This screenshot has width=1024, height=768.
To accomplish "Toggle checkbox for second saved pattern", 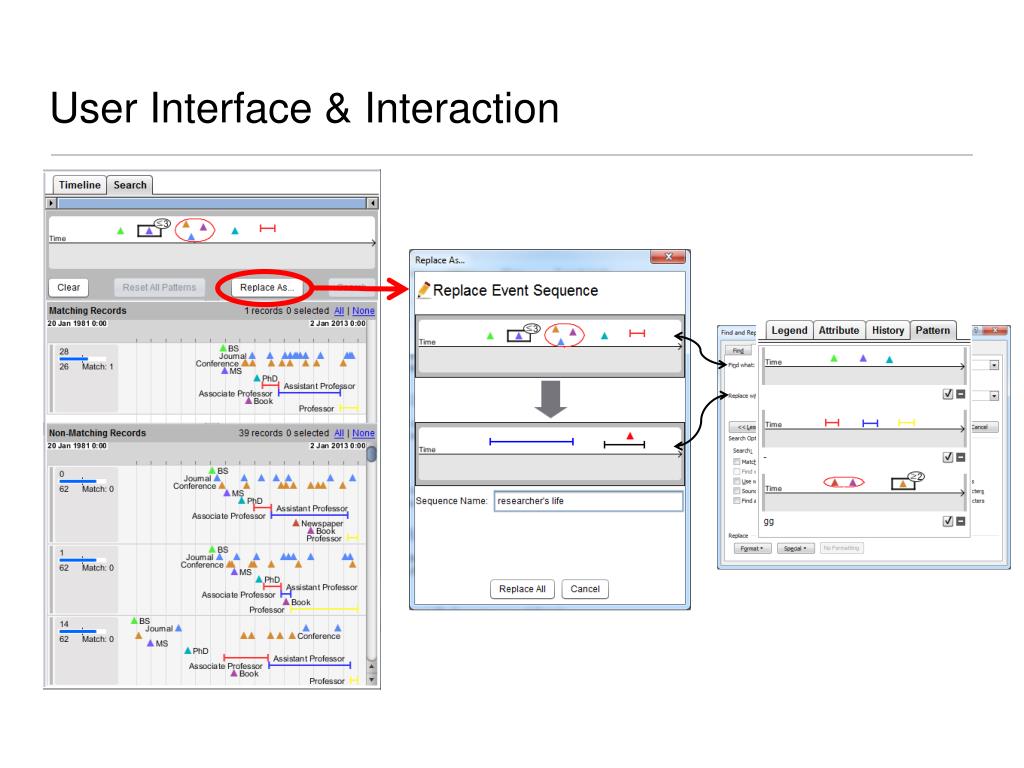I will coord(948,457).
